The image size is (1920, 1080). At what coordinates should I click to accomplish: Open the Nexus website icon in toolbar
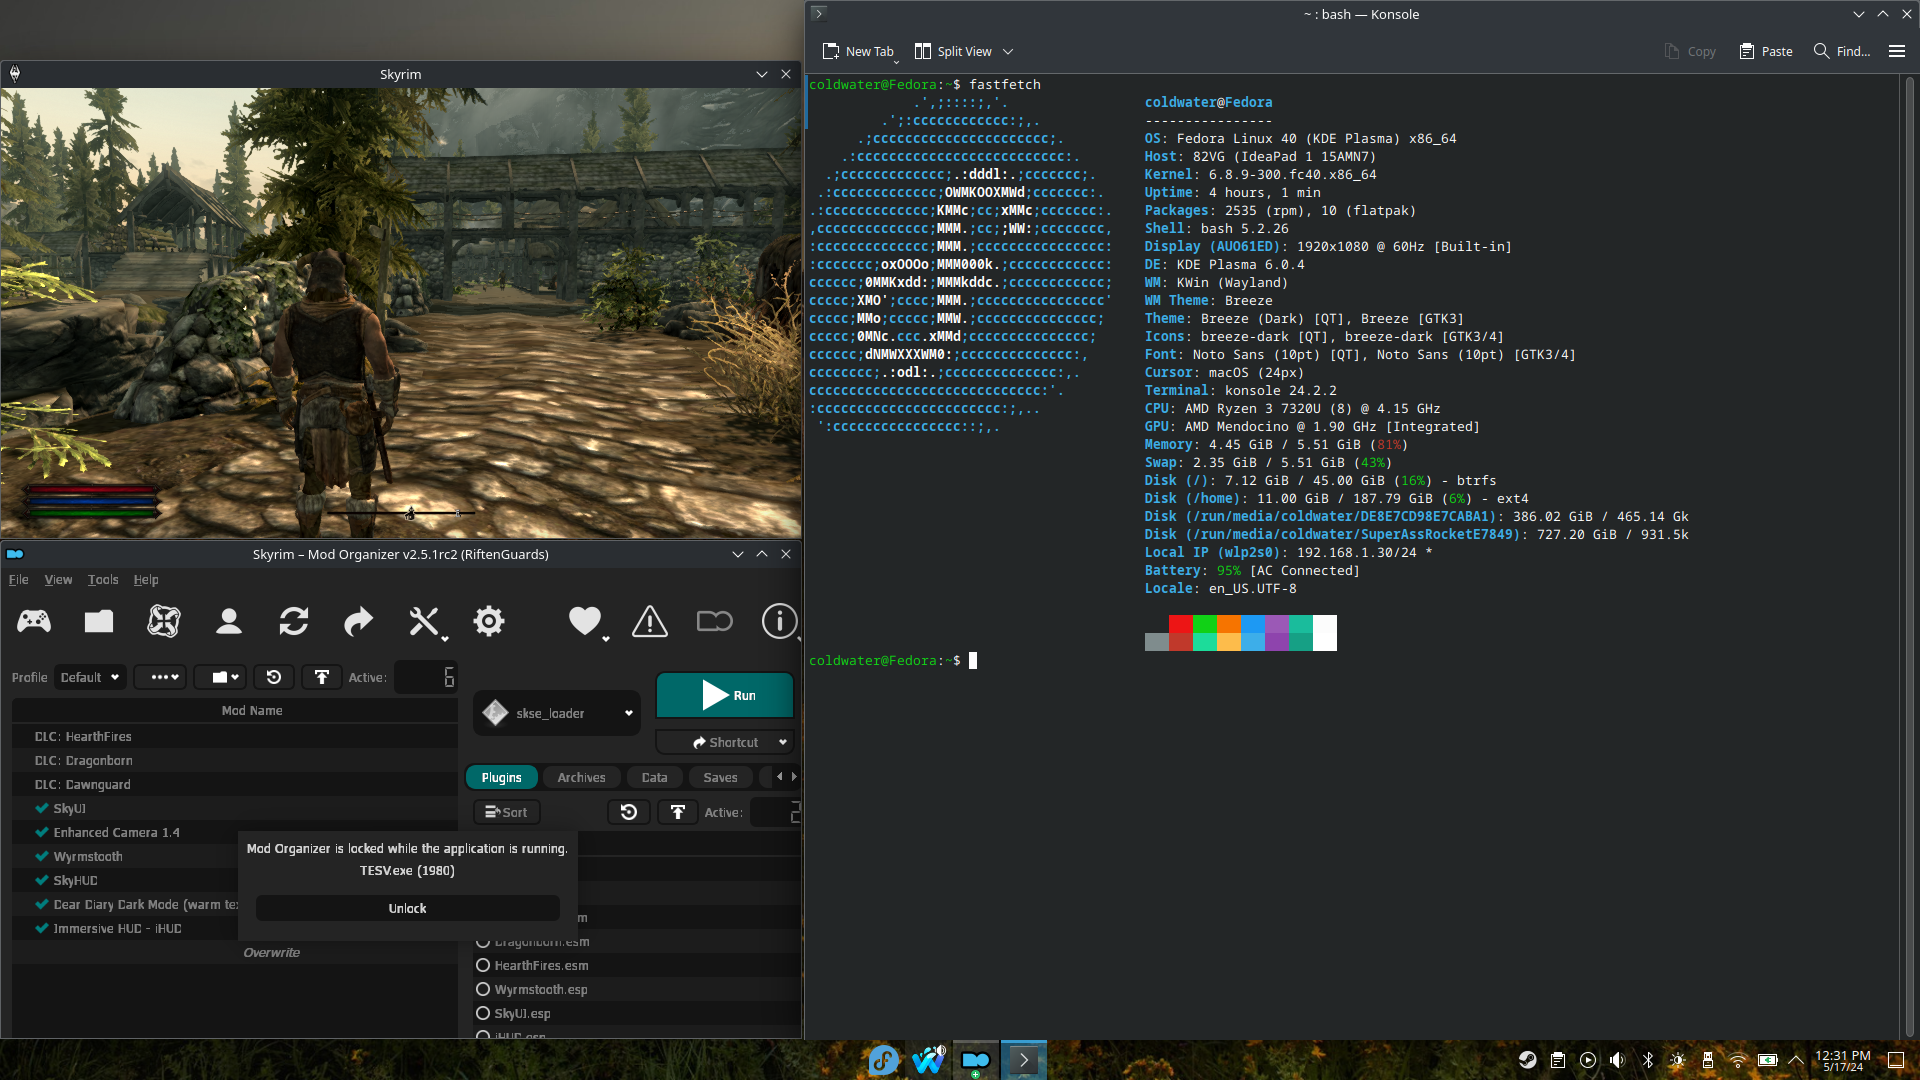(x=164, y=622)
